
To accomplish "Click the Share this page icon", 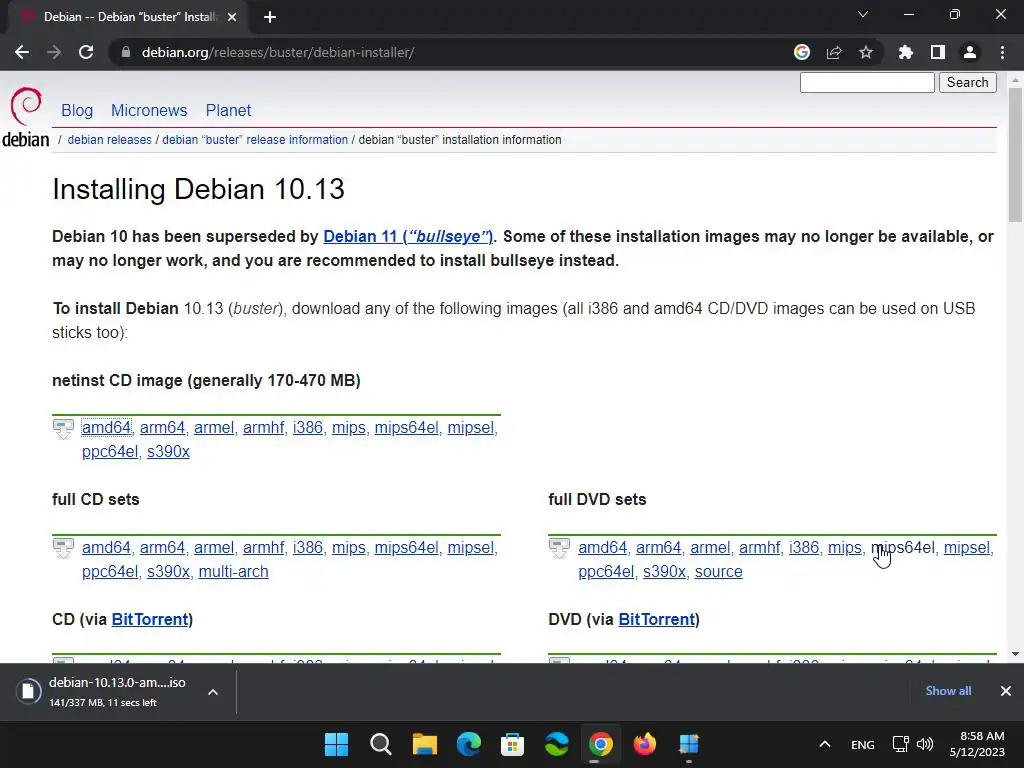I will click(x=834, y=52).
